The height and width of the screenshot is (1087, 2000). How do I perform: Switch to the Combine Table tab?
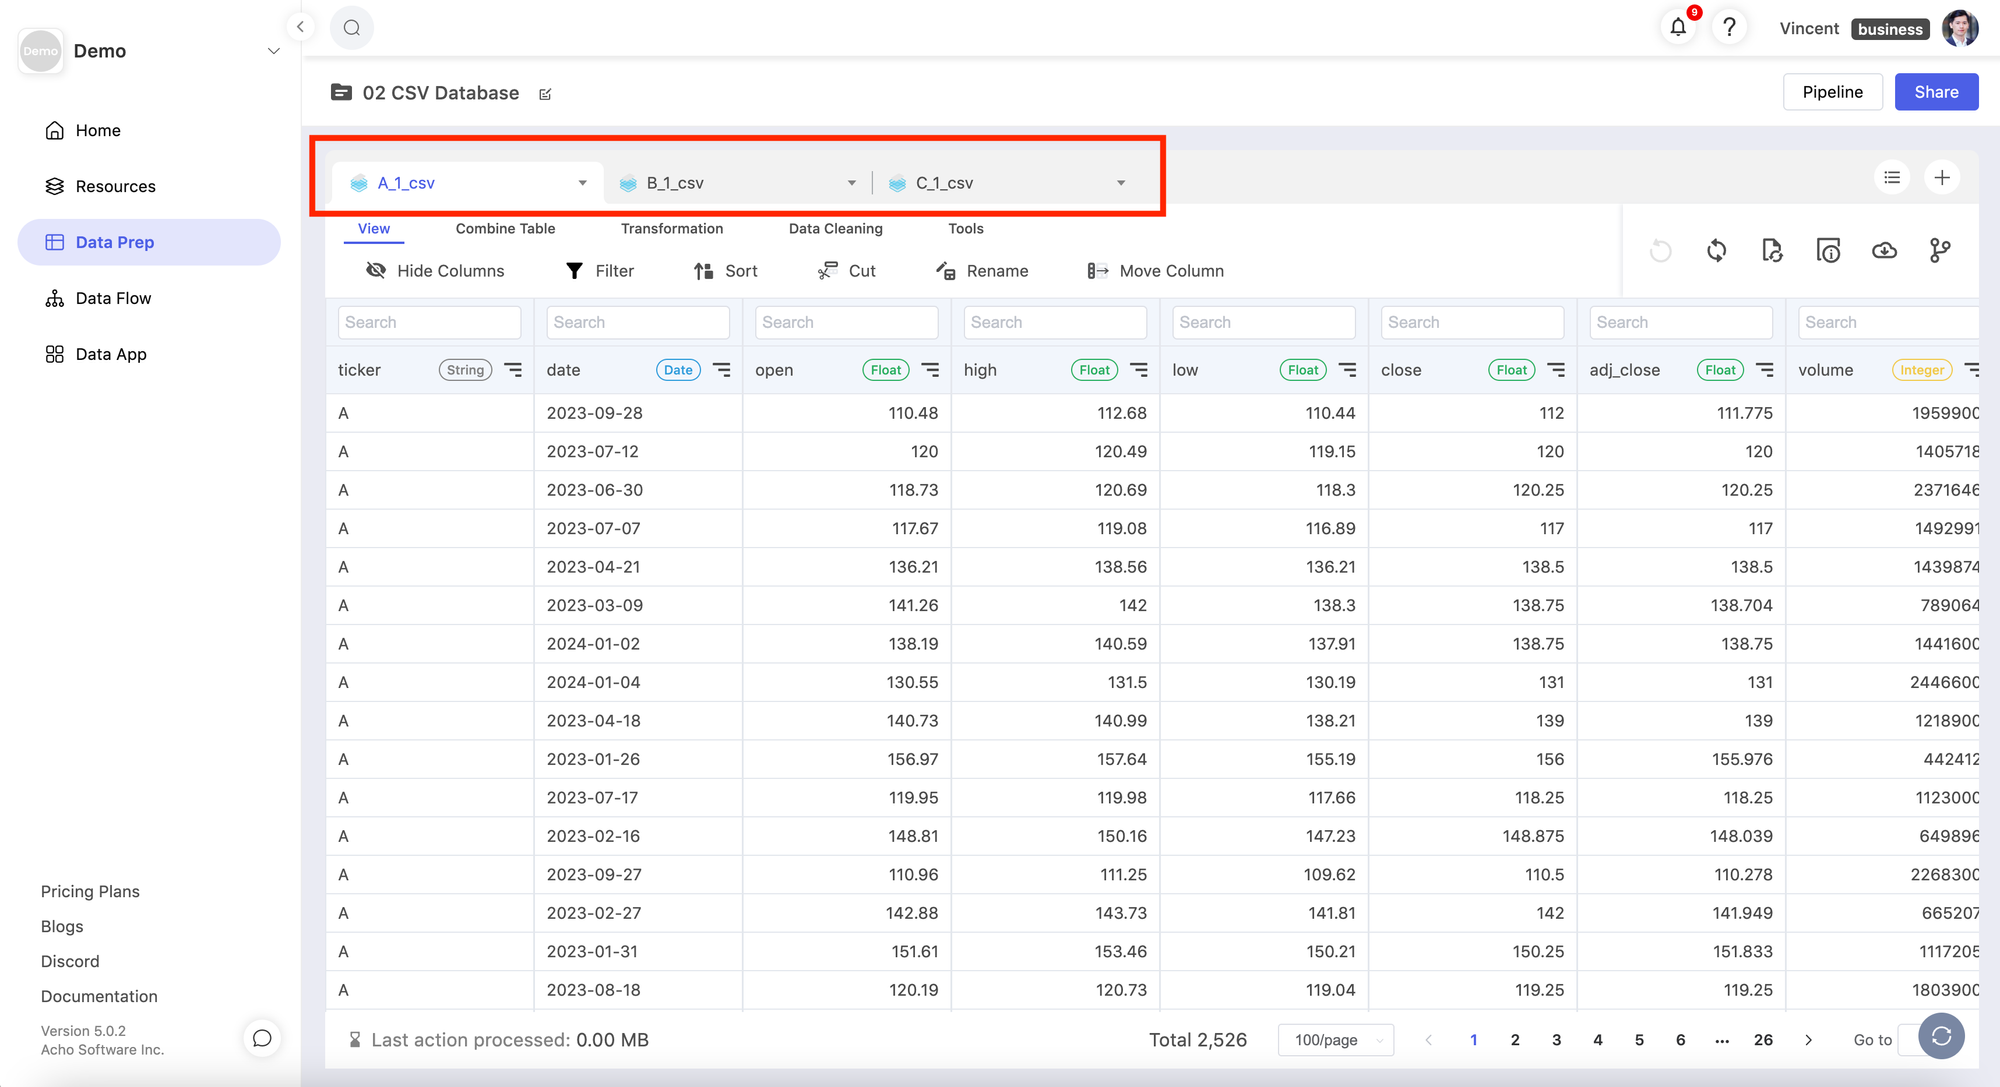pos(505,229)
